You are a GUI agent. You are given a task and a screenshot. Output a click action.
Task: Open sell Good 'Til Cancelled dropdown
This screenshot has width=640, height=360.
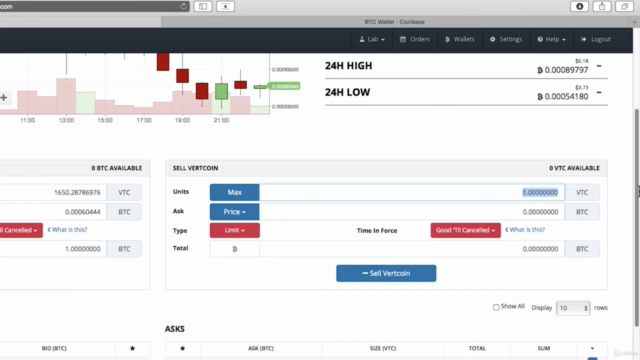(x=465, y=230)
